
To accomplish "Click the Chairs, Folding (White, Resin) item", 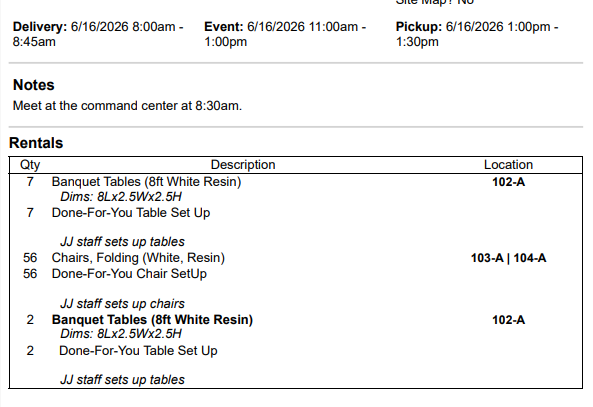I will pos(138,258).
